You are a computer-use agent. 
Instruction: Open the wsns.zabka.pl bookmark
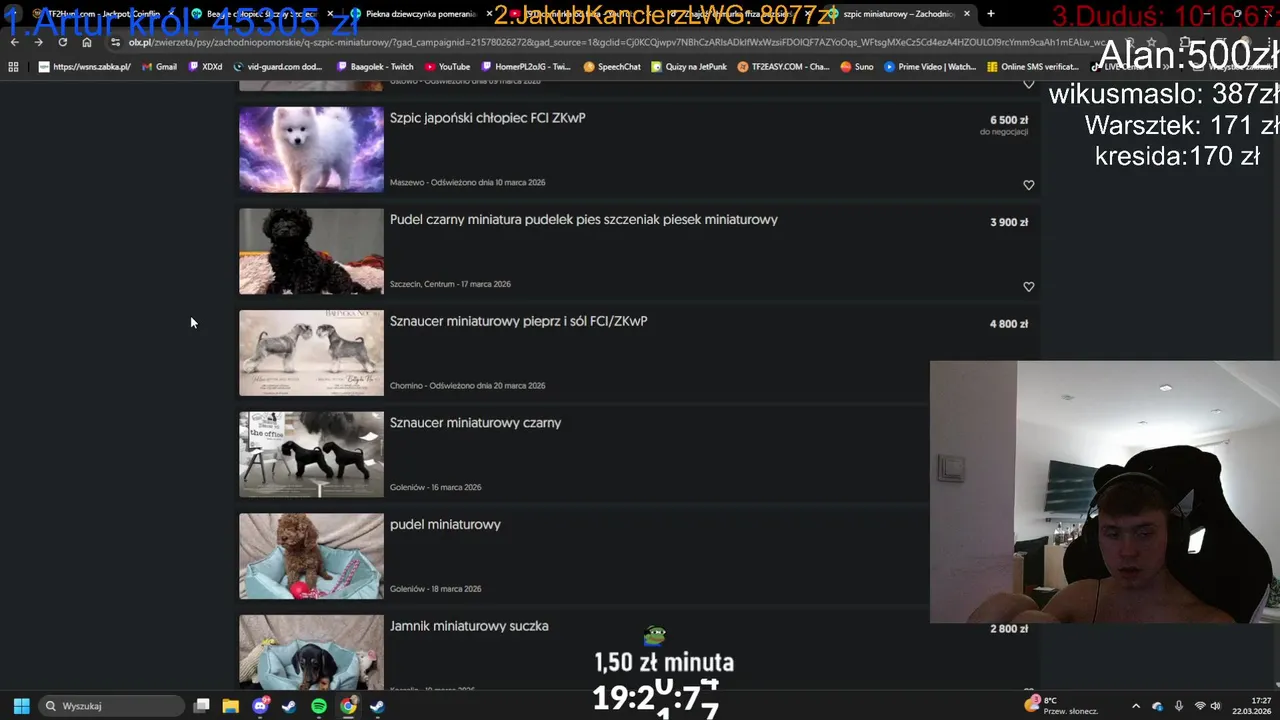pyautogui.click(x=85, y=67)
